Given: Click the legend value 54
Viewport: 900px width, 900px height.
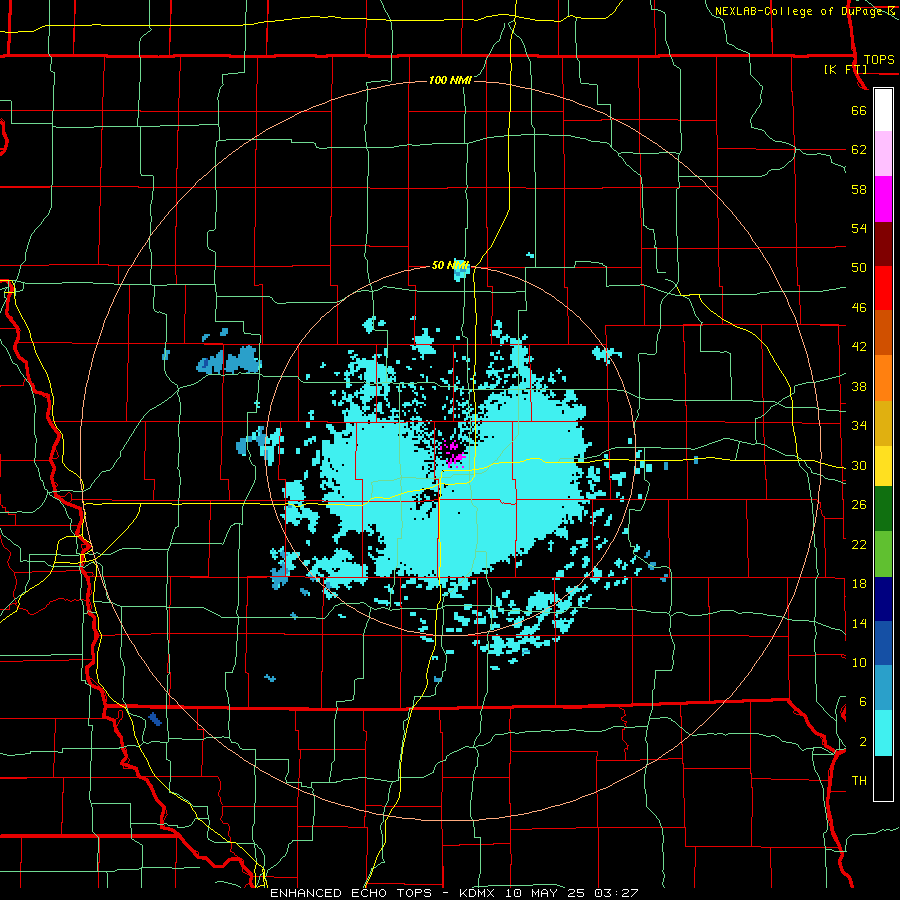Looking at the screenshot, I should pos(859,228).
